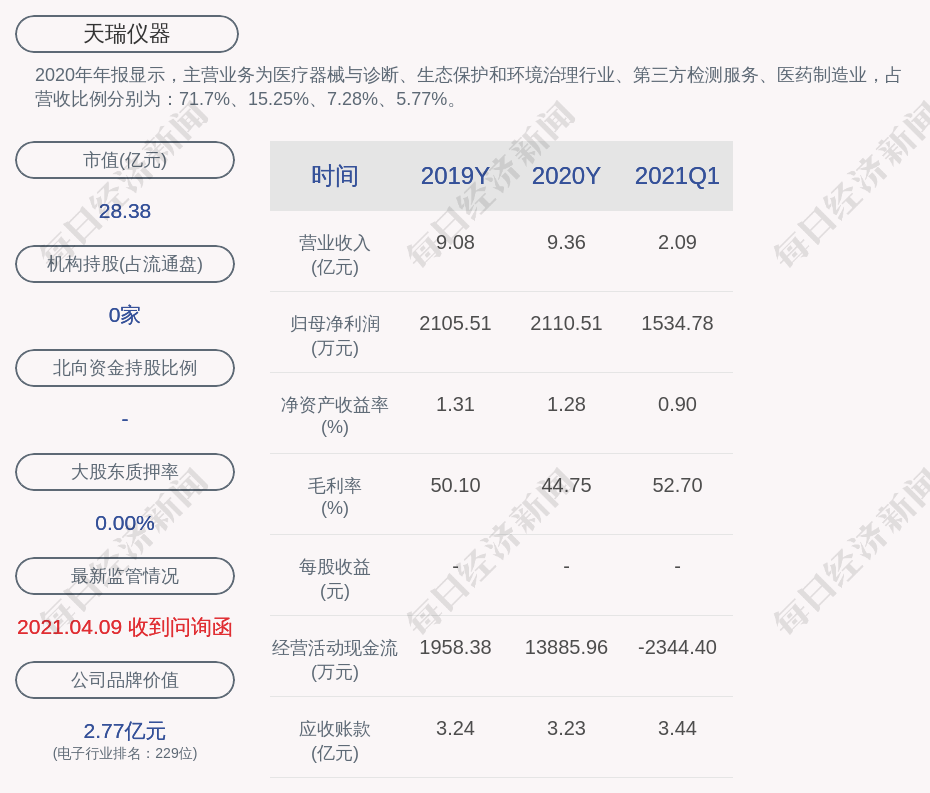This screenshot has height=793, width=930.
Task: Click the 大股东质押率 label pill
Action: pos(125,472)
